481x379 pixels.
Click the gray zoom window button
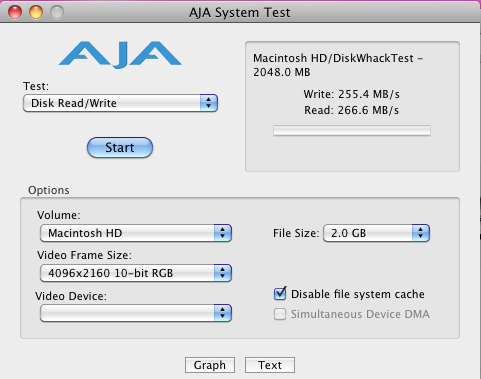tap(57, 12)
